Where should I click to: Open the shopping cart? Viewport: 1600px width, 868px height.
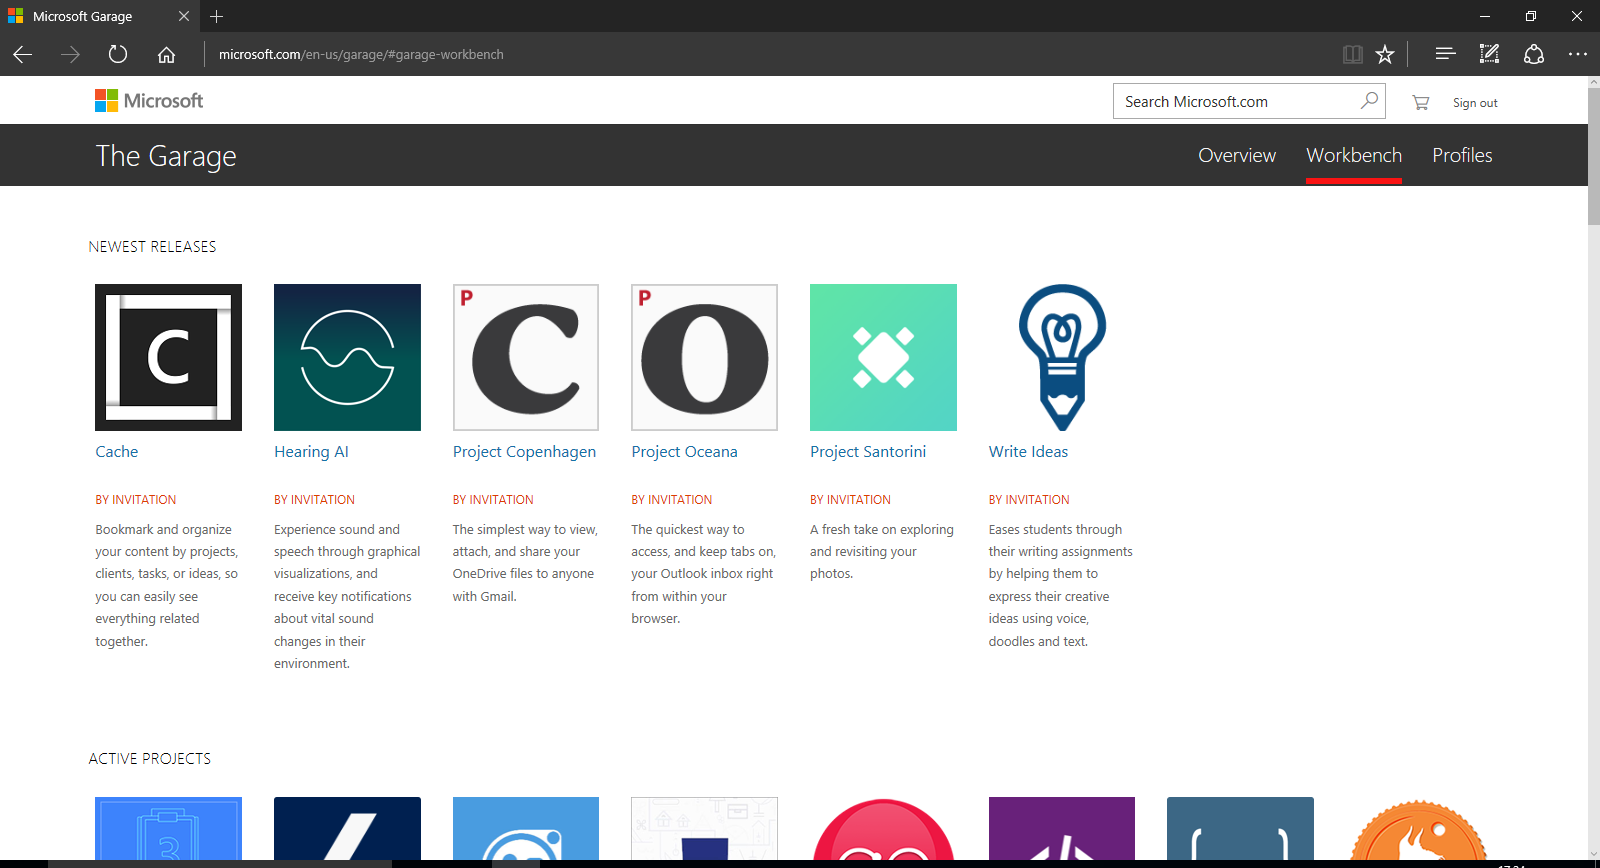[1420, 102]
